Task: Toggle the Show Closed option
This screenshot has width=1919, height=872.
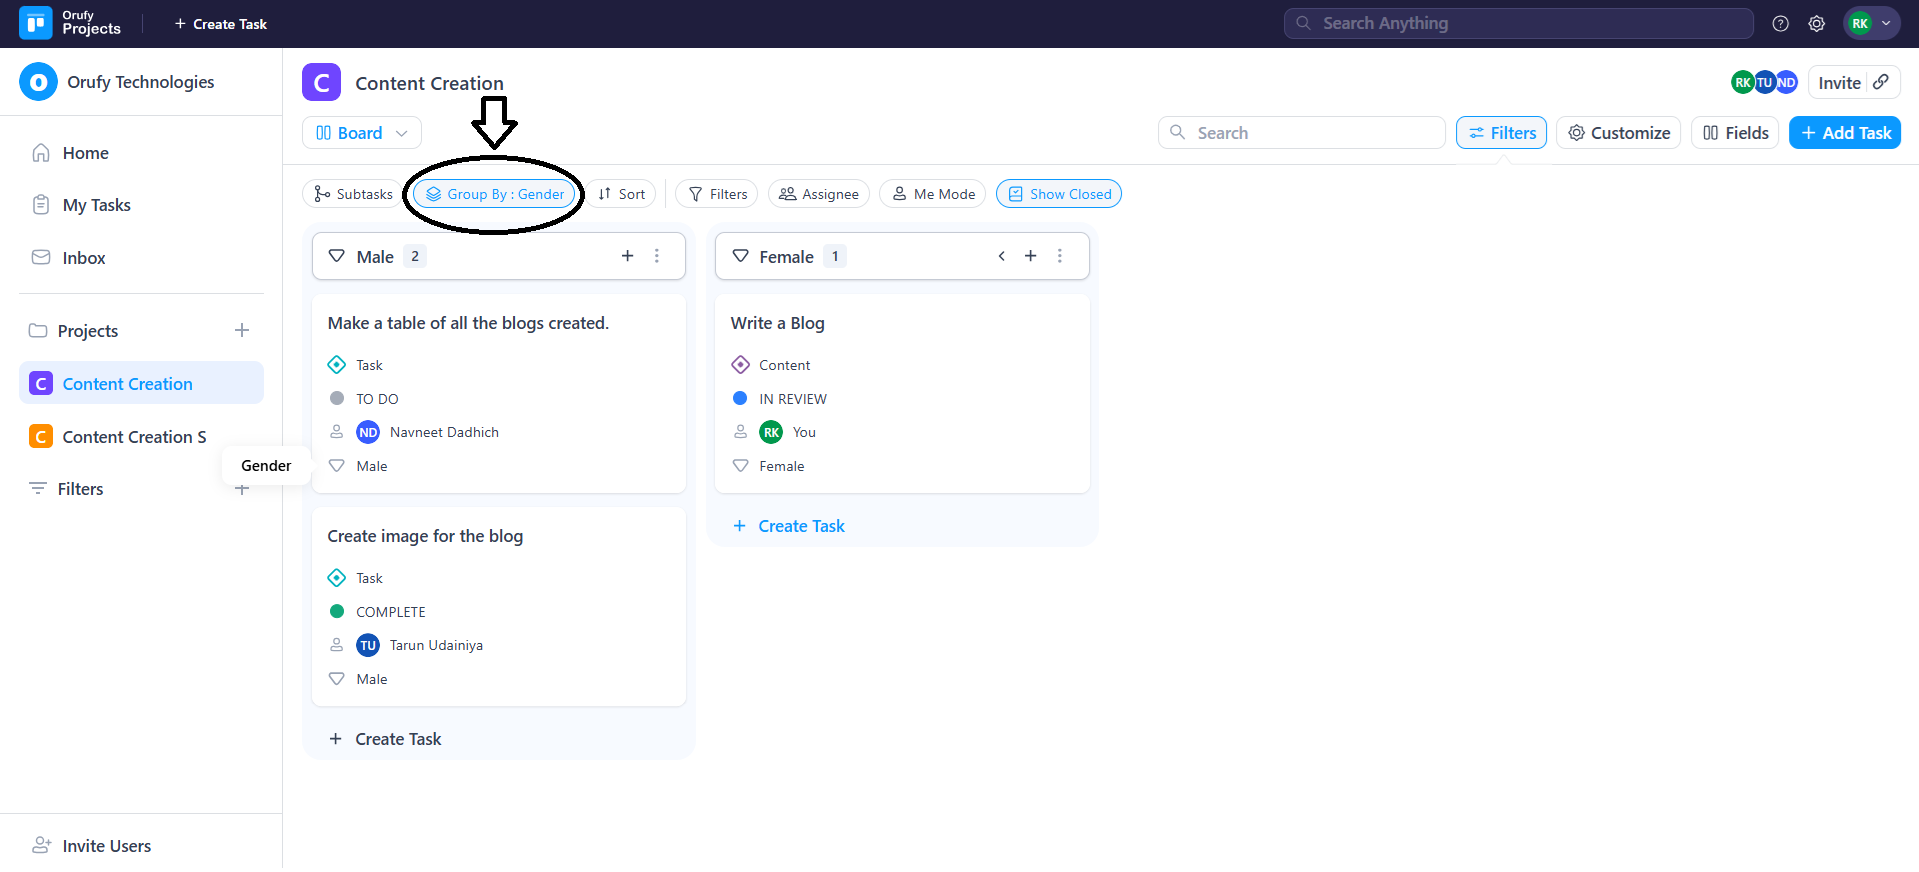Action: point(1058,194)
